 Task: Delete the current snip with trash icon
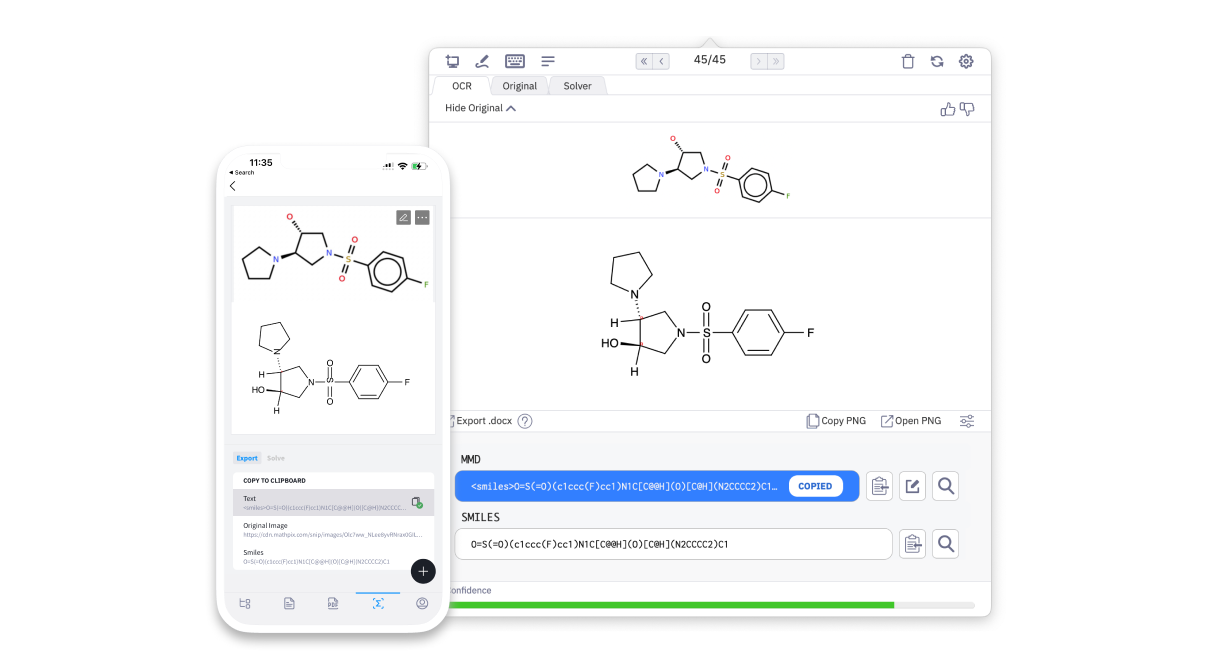click(908, 61)
